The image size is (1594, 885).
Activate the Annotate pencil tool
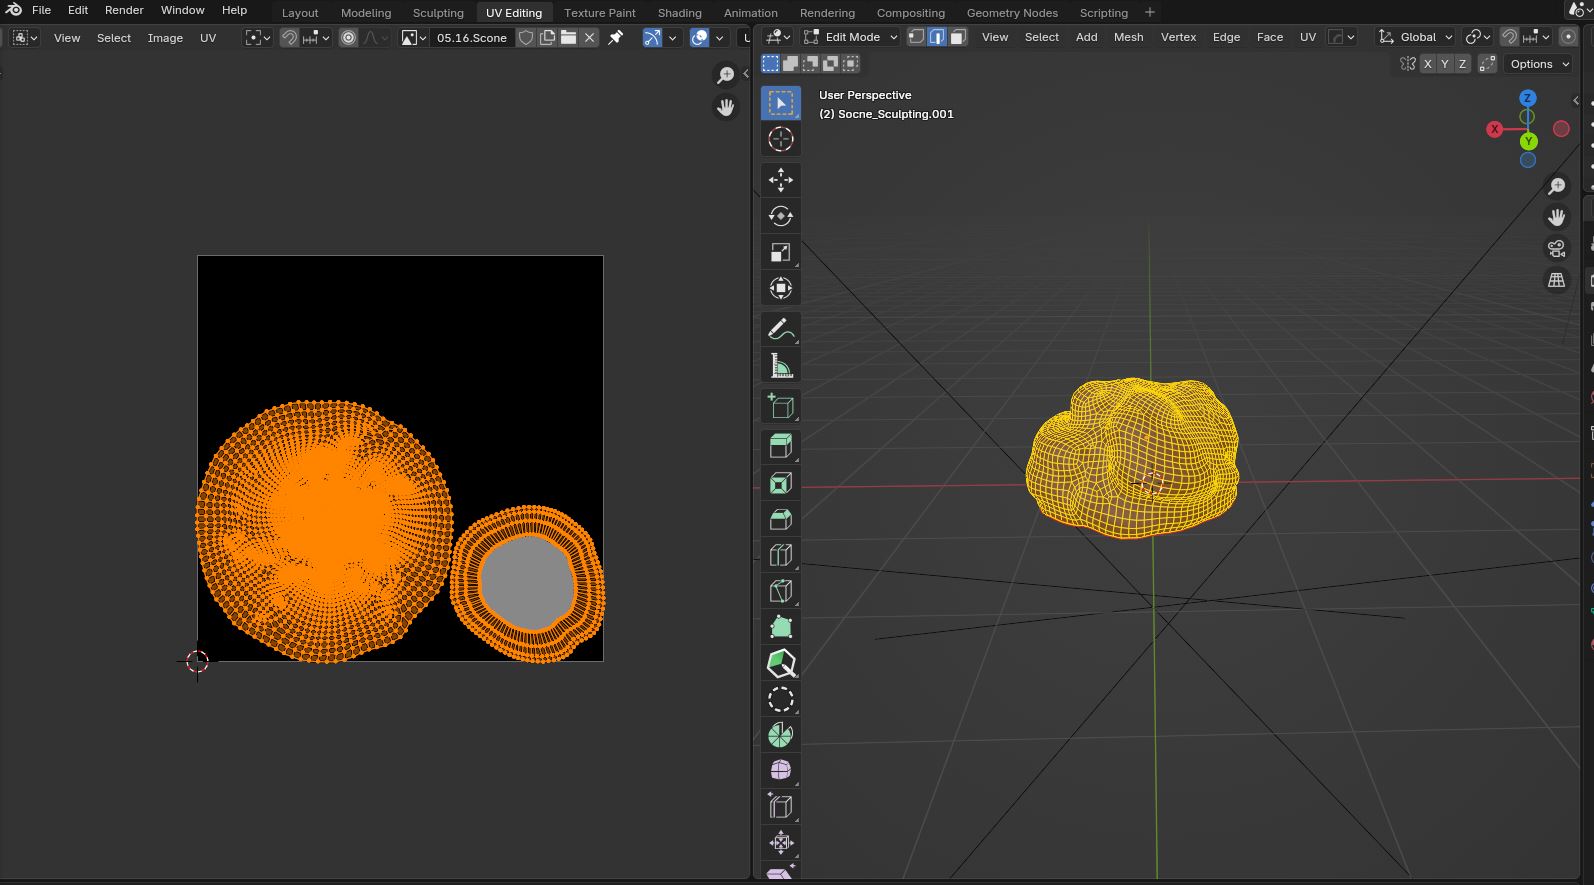click(x=780, y=329)
